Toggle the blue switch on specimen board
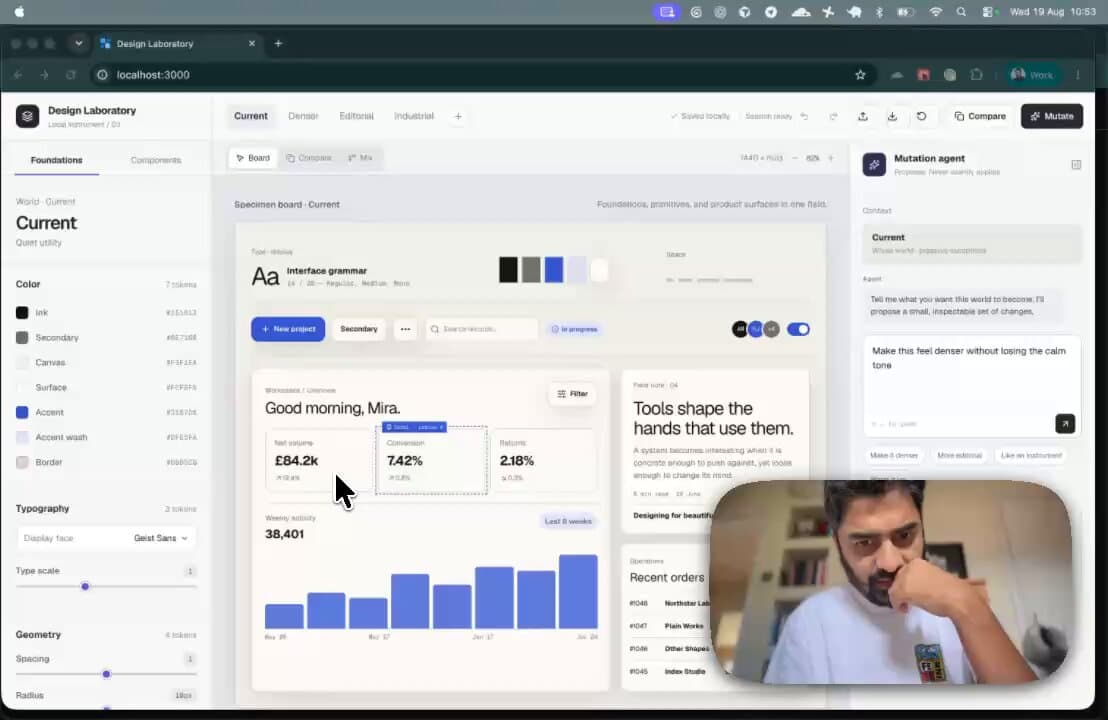This screenshot has width=1108, height=720. [798, 329]
